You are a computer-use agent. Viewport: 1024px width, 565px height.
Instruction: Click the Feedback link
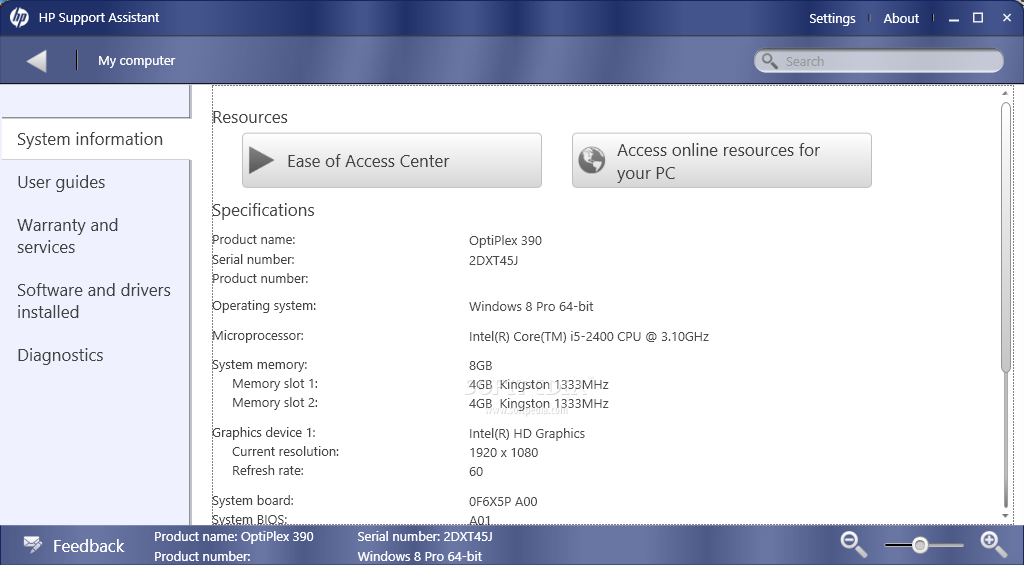88,545
